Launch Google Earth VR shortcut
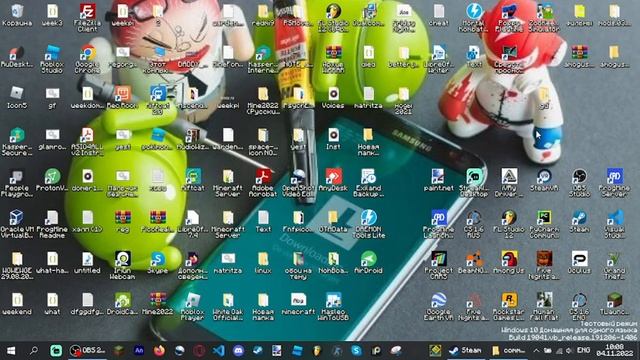Image resolution: width=640 pixels, height=360 pixels. tap(439, 307)
